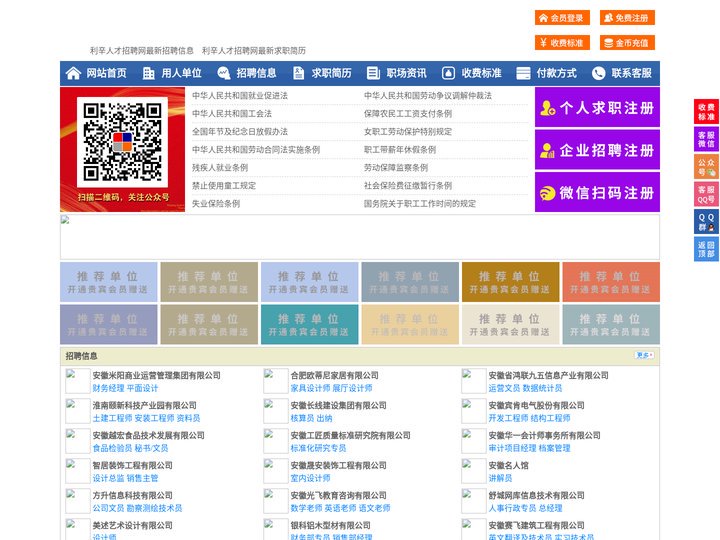Open the 女职工劳动保护特别规定 link

click(408, 132)
